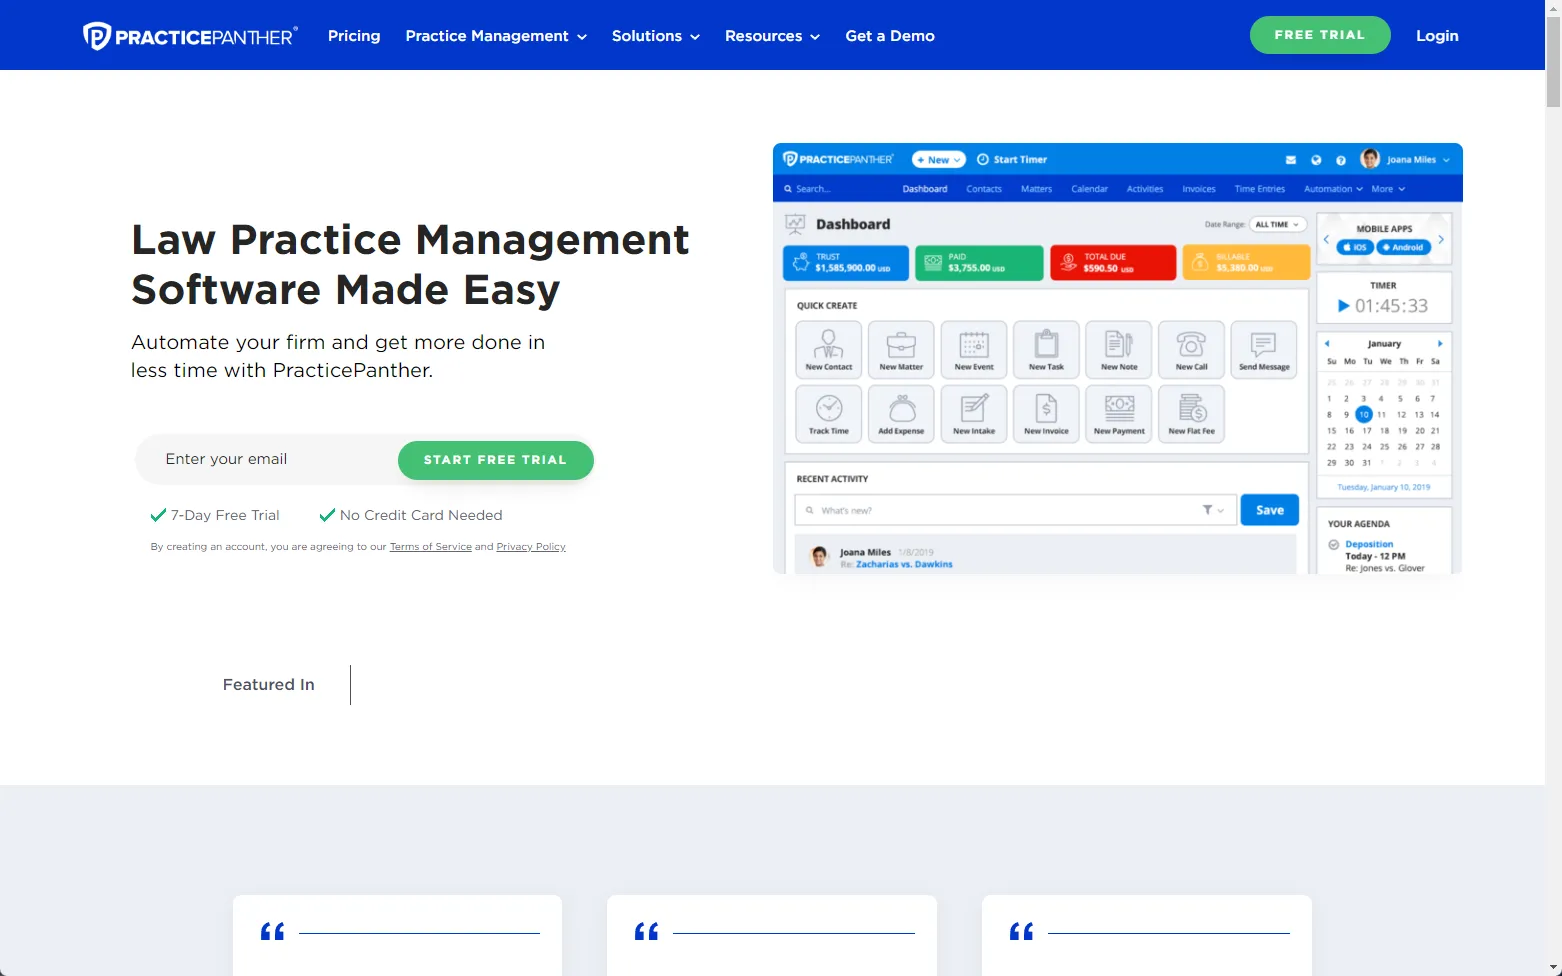Expand the Resources navigation menu
This screenshot has width=1562, height=976.
[x=772, y=36]
